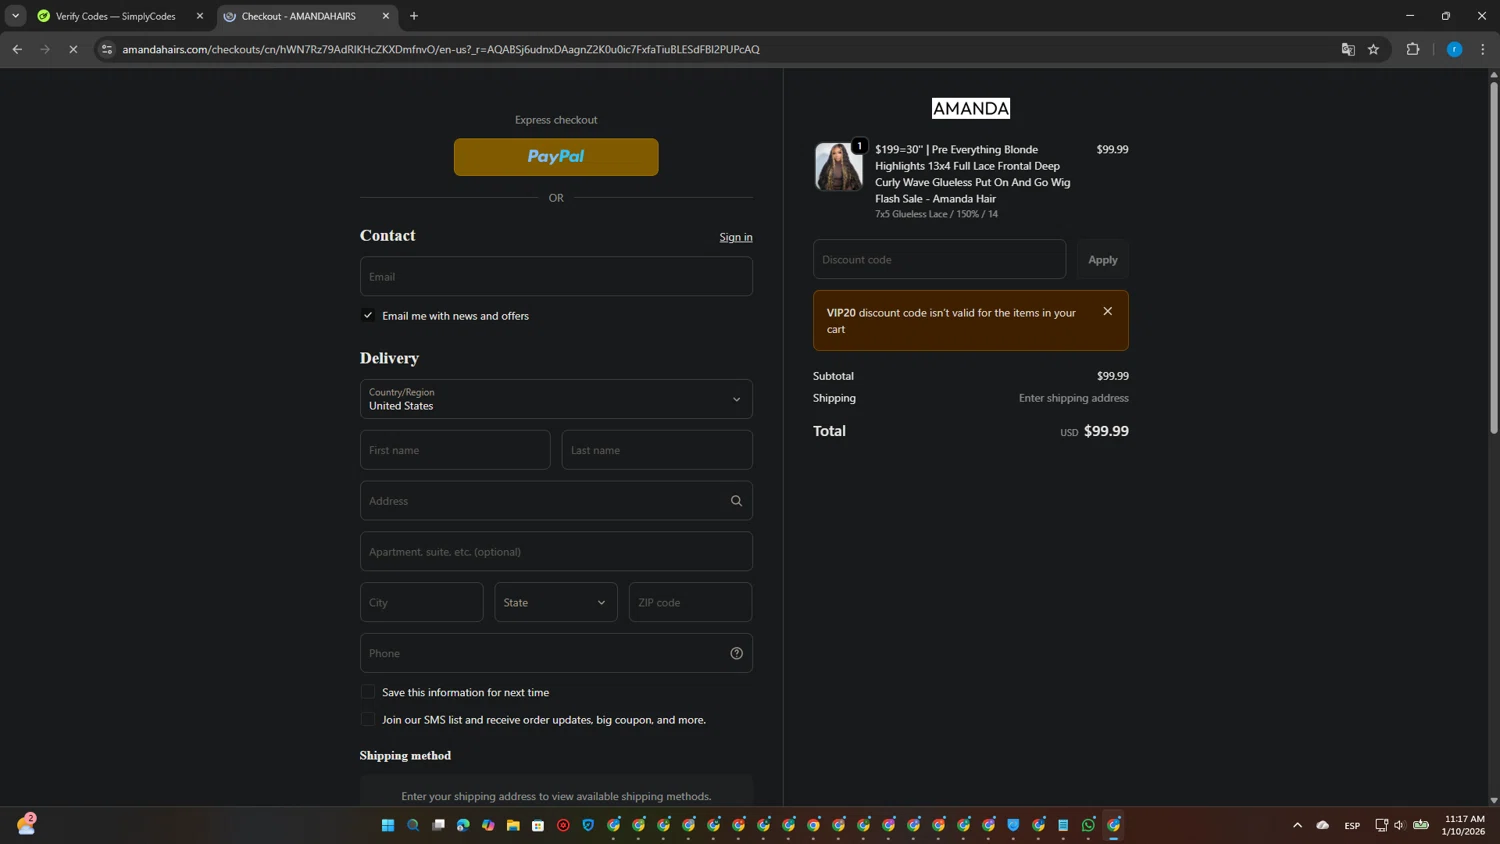Open the State dropdown

tap(556, 602)
